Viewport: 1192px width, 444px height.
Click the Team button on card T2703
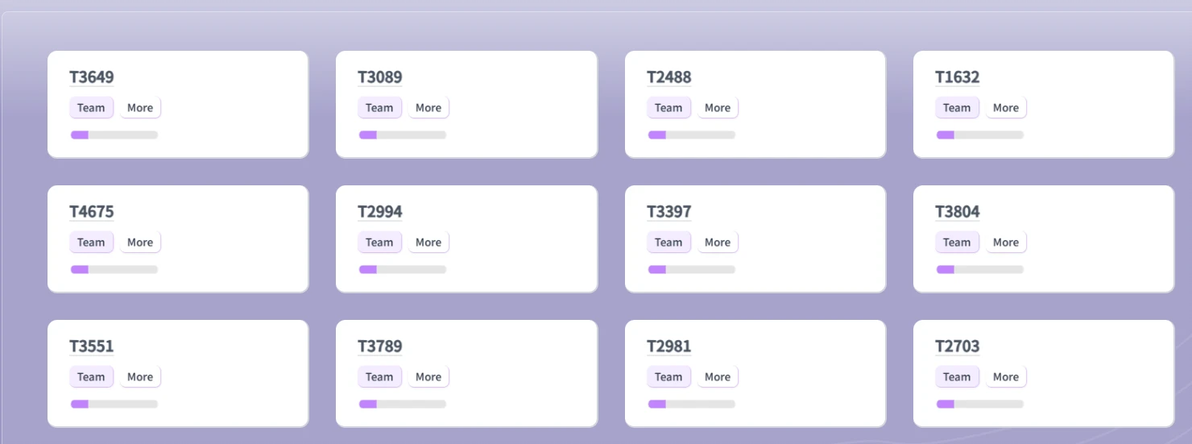[x=957, y=377]
